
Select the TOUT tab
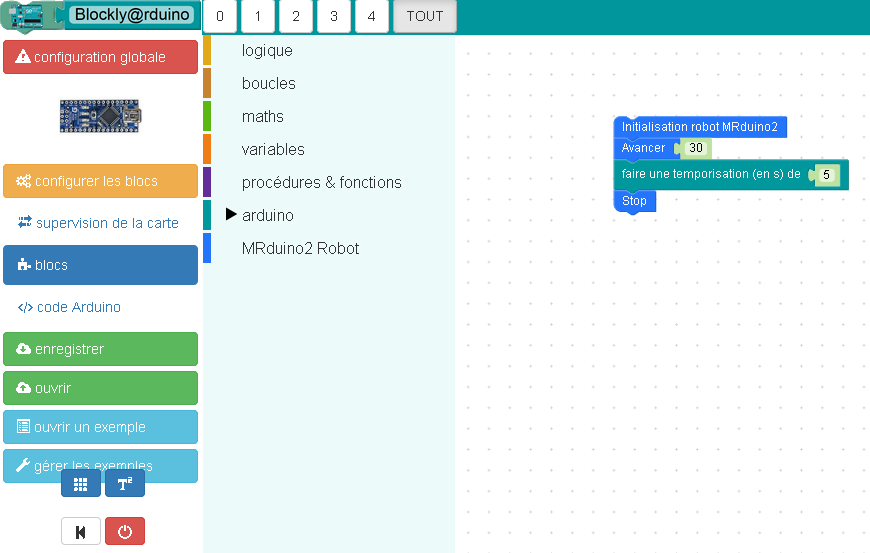[x=424, y=17]
